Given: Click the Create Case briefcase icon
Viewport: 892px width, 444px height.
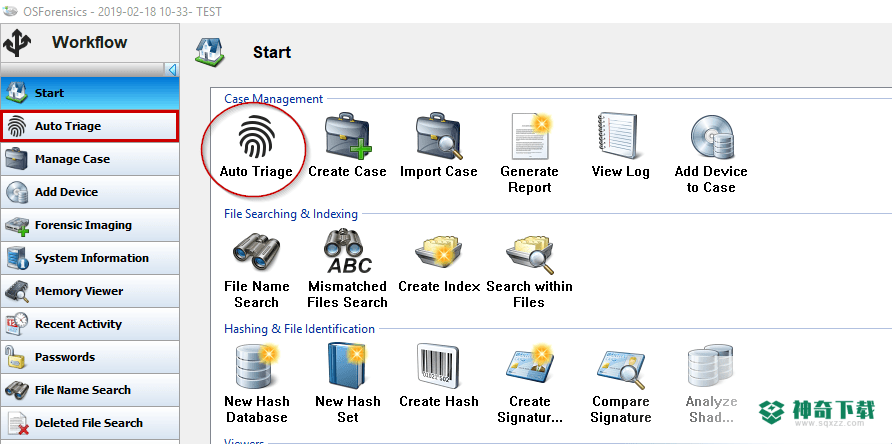Looking at the screenshot, I should tap(348, 135).
